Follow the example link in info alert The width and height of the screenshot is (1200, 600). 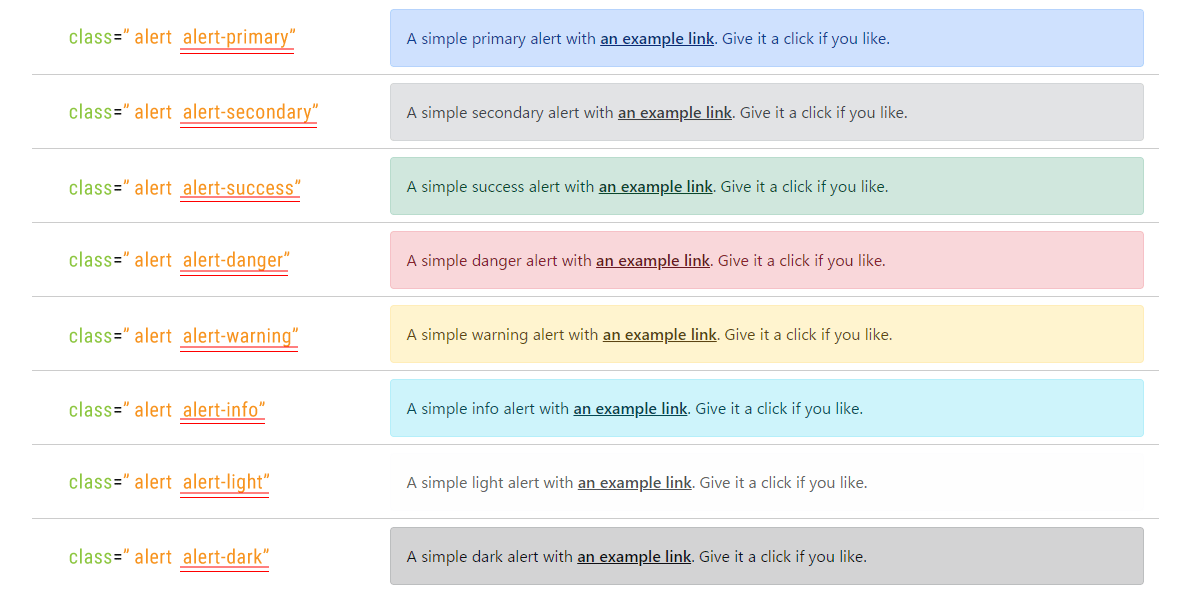[630, 409]
